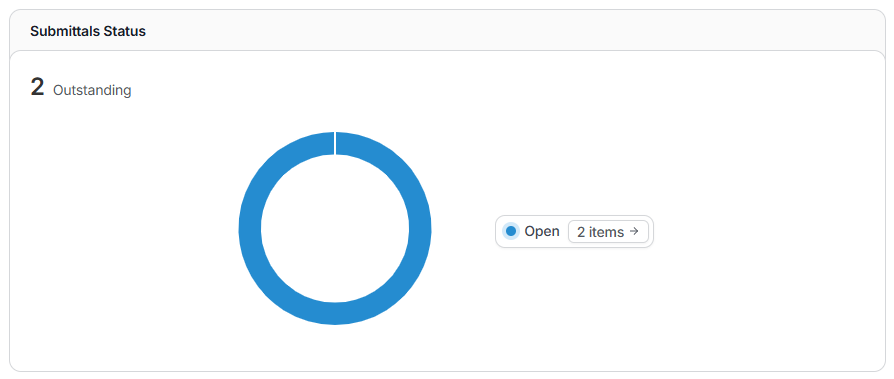Image resolution: width=894 pixels, height=379 pixels.
Task: Click the left arc of the donut
Action: [249, 228]
